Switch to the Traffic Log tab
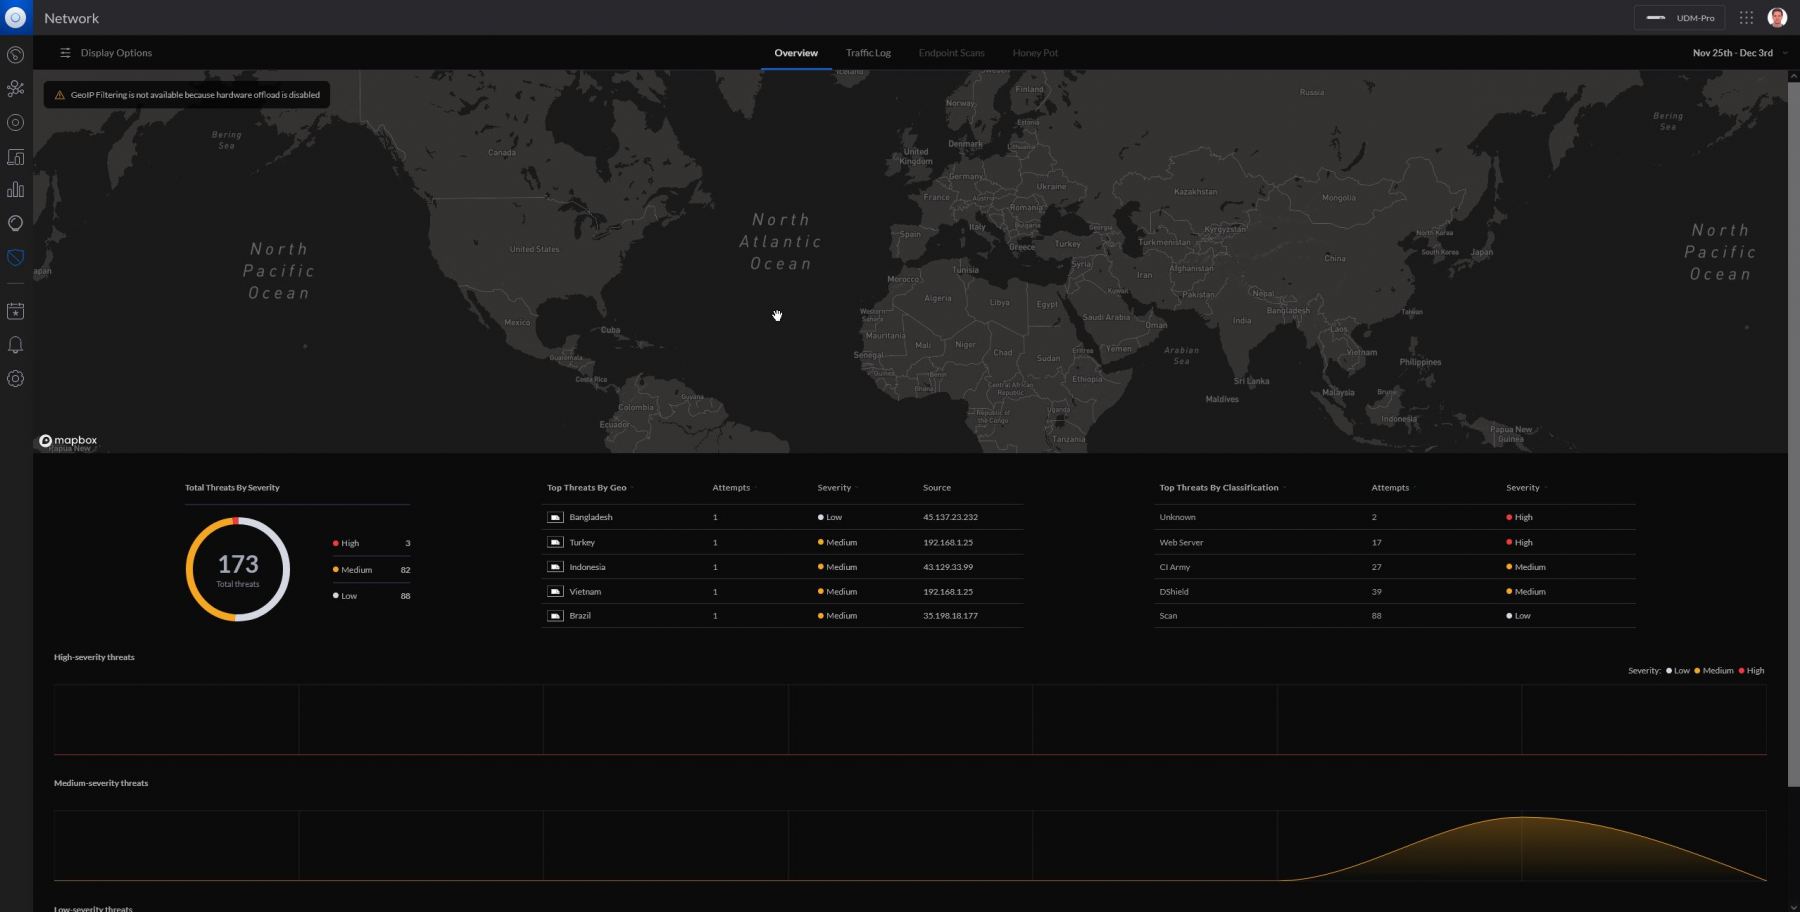Image resolution: width=1800 pixels, height=912 pixels. pos(868,53)
